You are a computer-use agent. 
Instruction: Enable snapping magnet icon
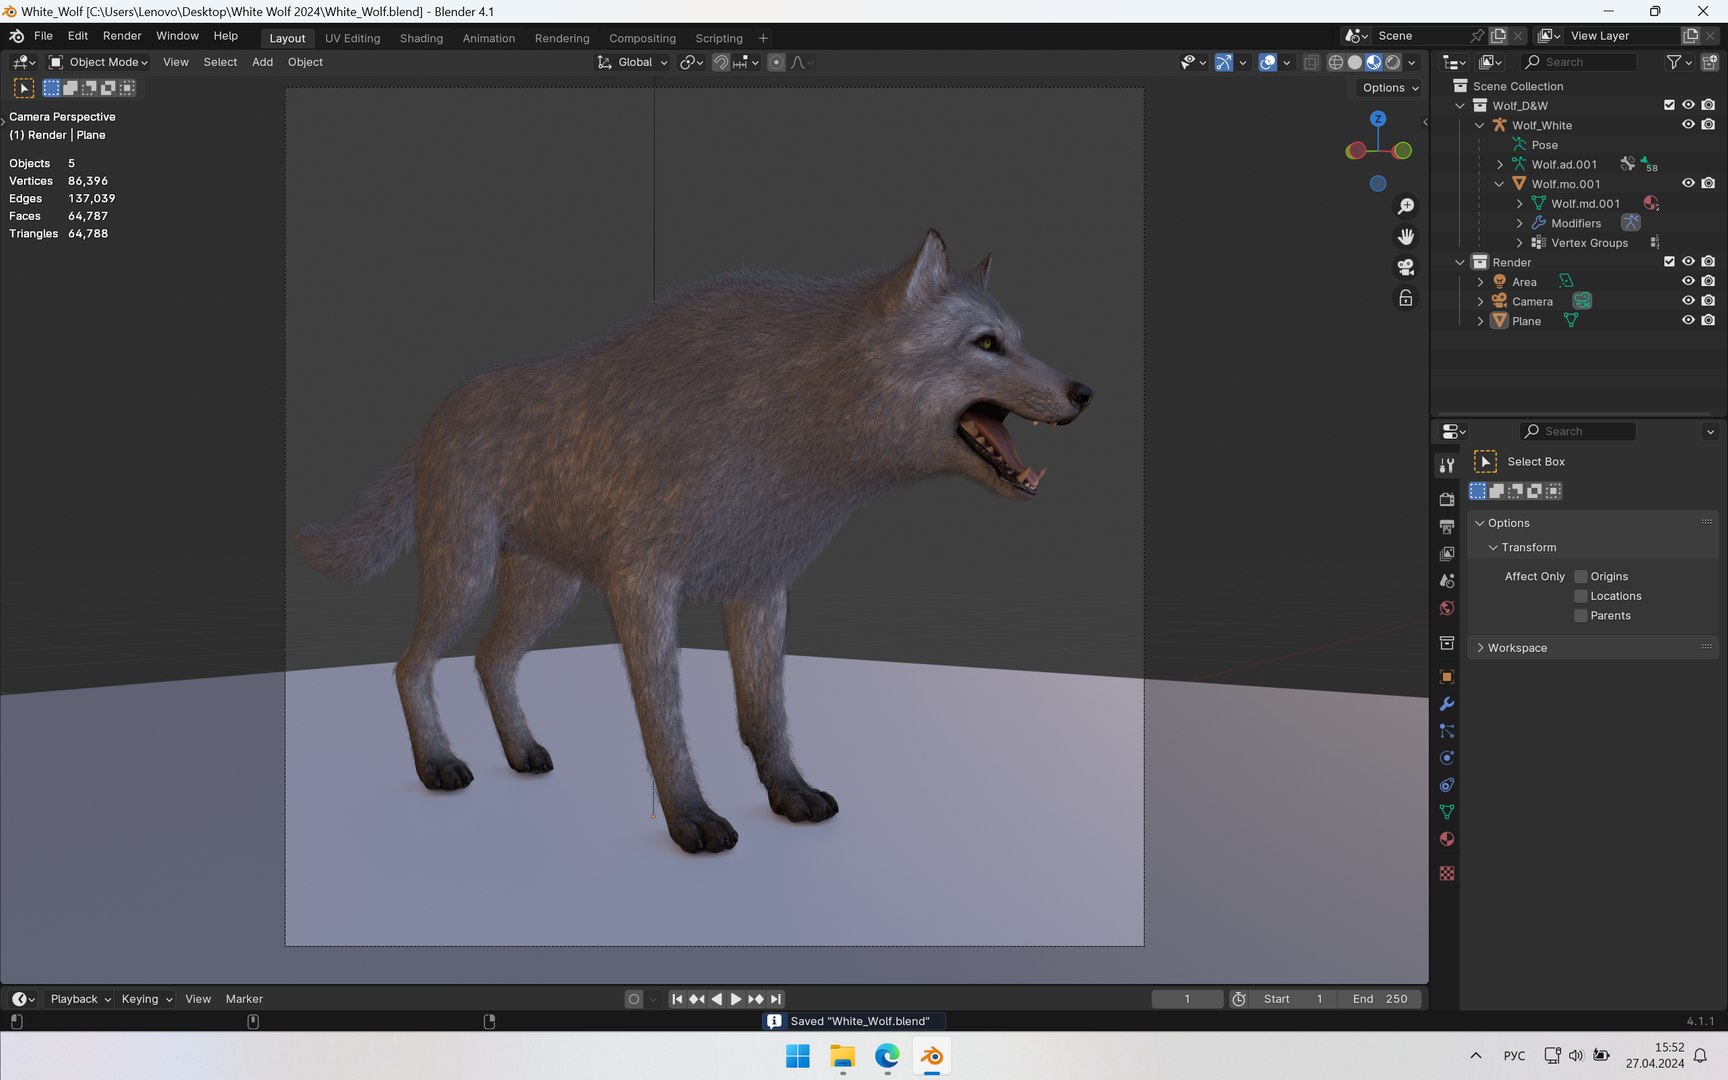pyautogui.click(x=720, y=62)
